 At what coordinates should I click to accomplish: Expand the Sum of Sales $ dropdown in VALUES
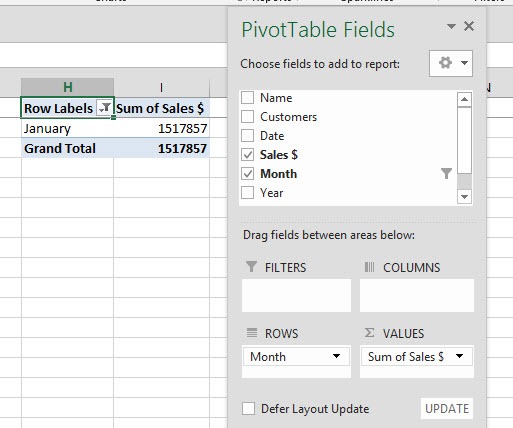coord(459,356)
